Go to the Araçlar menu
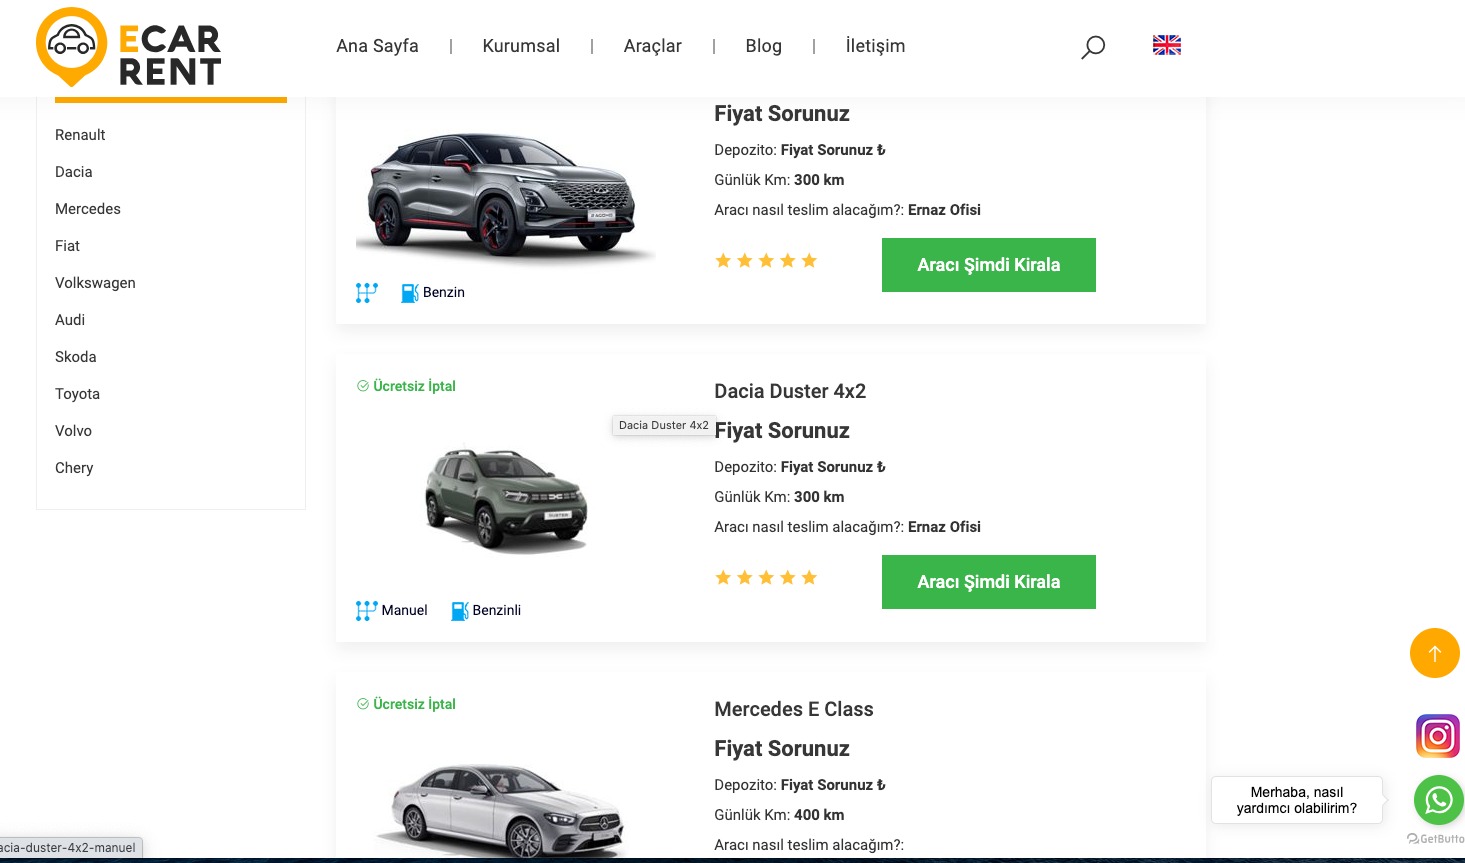Screen dimensions: 1465x863 coord(652,46)
